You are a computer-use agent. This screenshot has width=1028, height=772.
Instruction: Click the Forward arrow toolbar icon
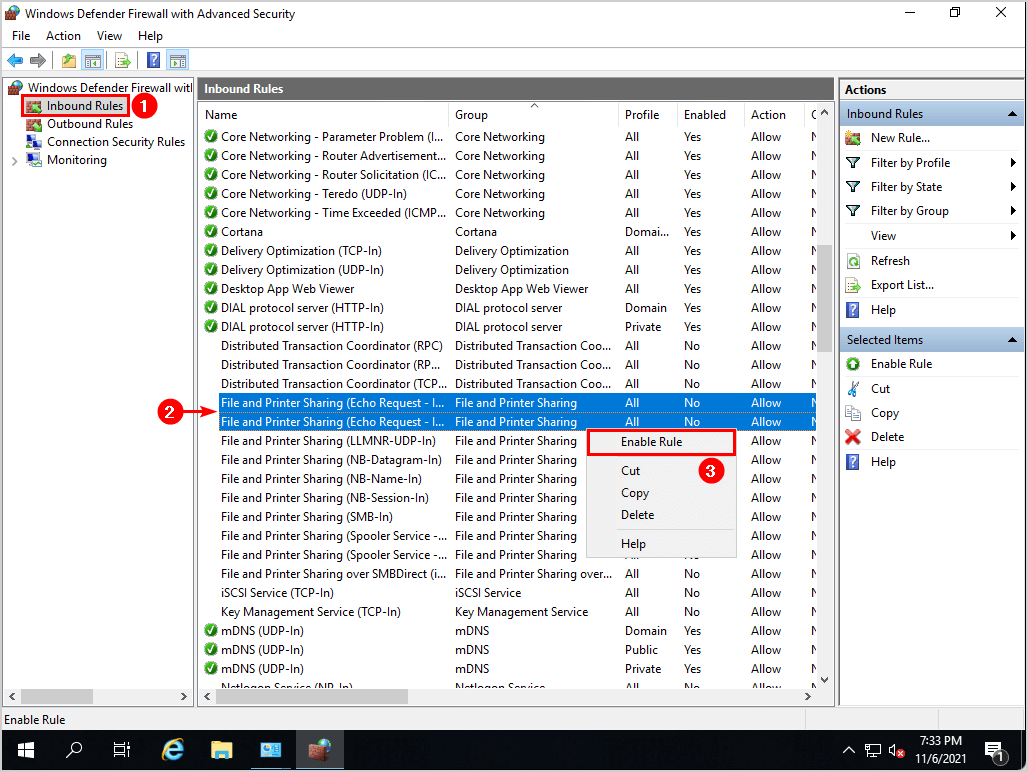point(38,61)
